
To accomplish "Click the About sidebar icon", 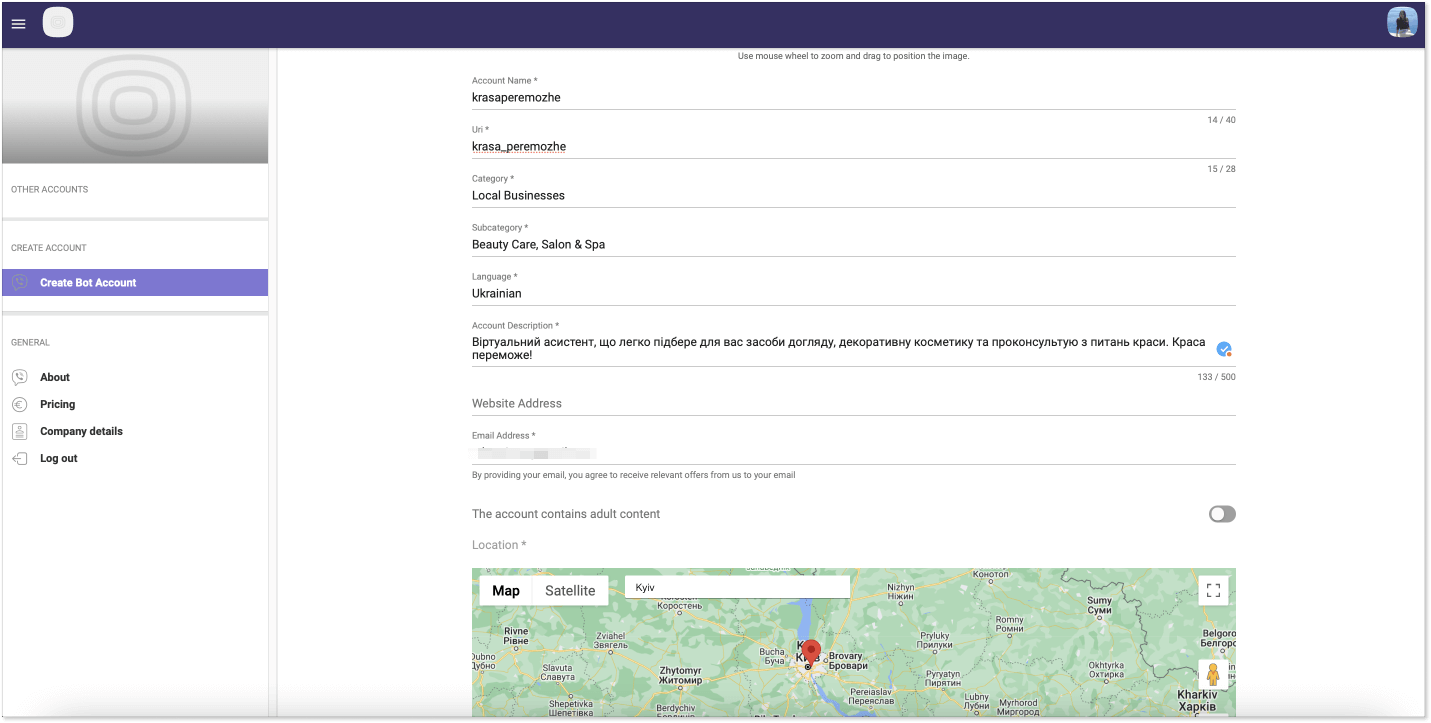I will 20,377.
